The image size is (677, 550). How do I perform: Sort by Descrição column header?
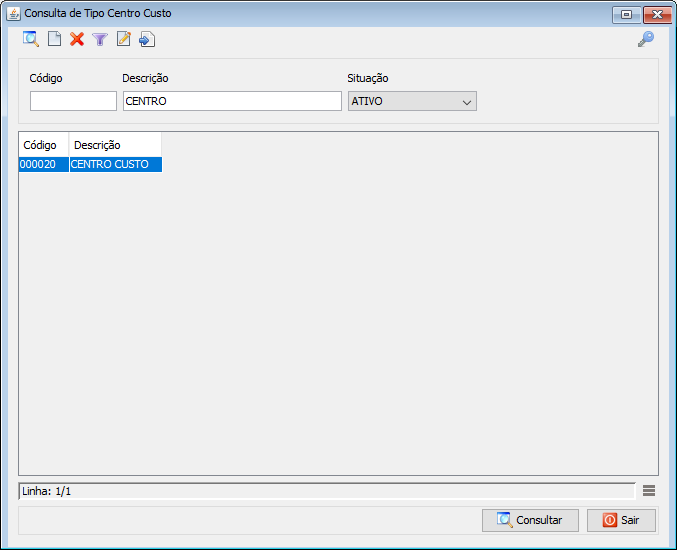click(x=114, y=145)
